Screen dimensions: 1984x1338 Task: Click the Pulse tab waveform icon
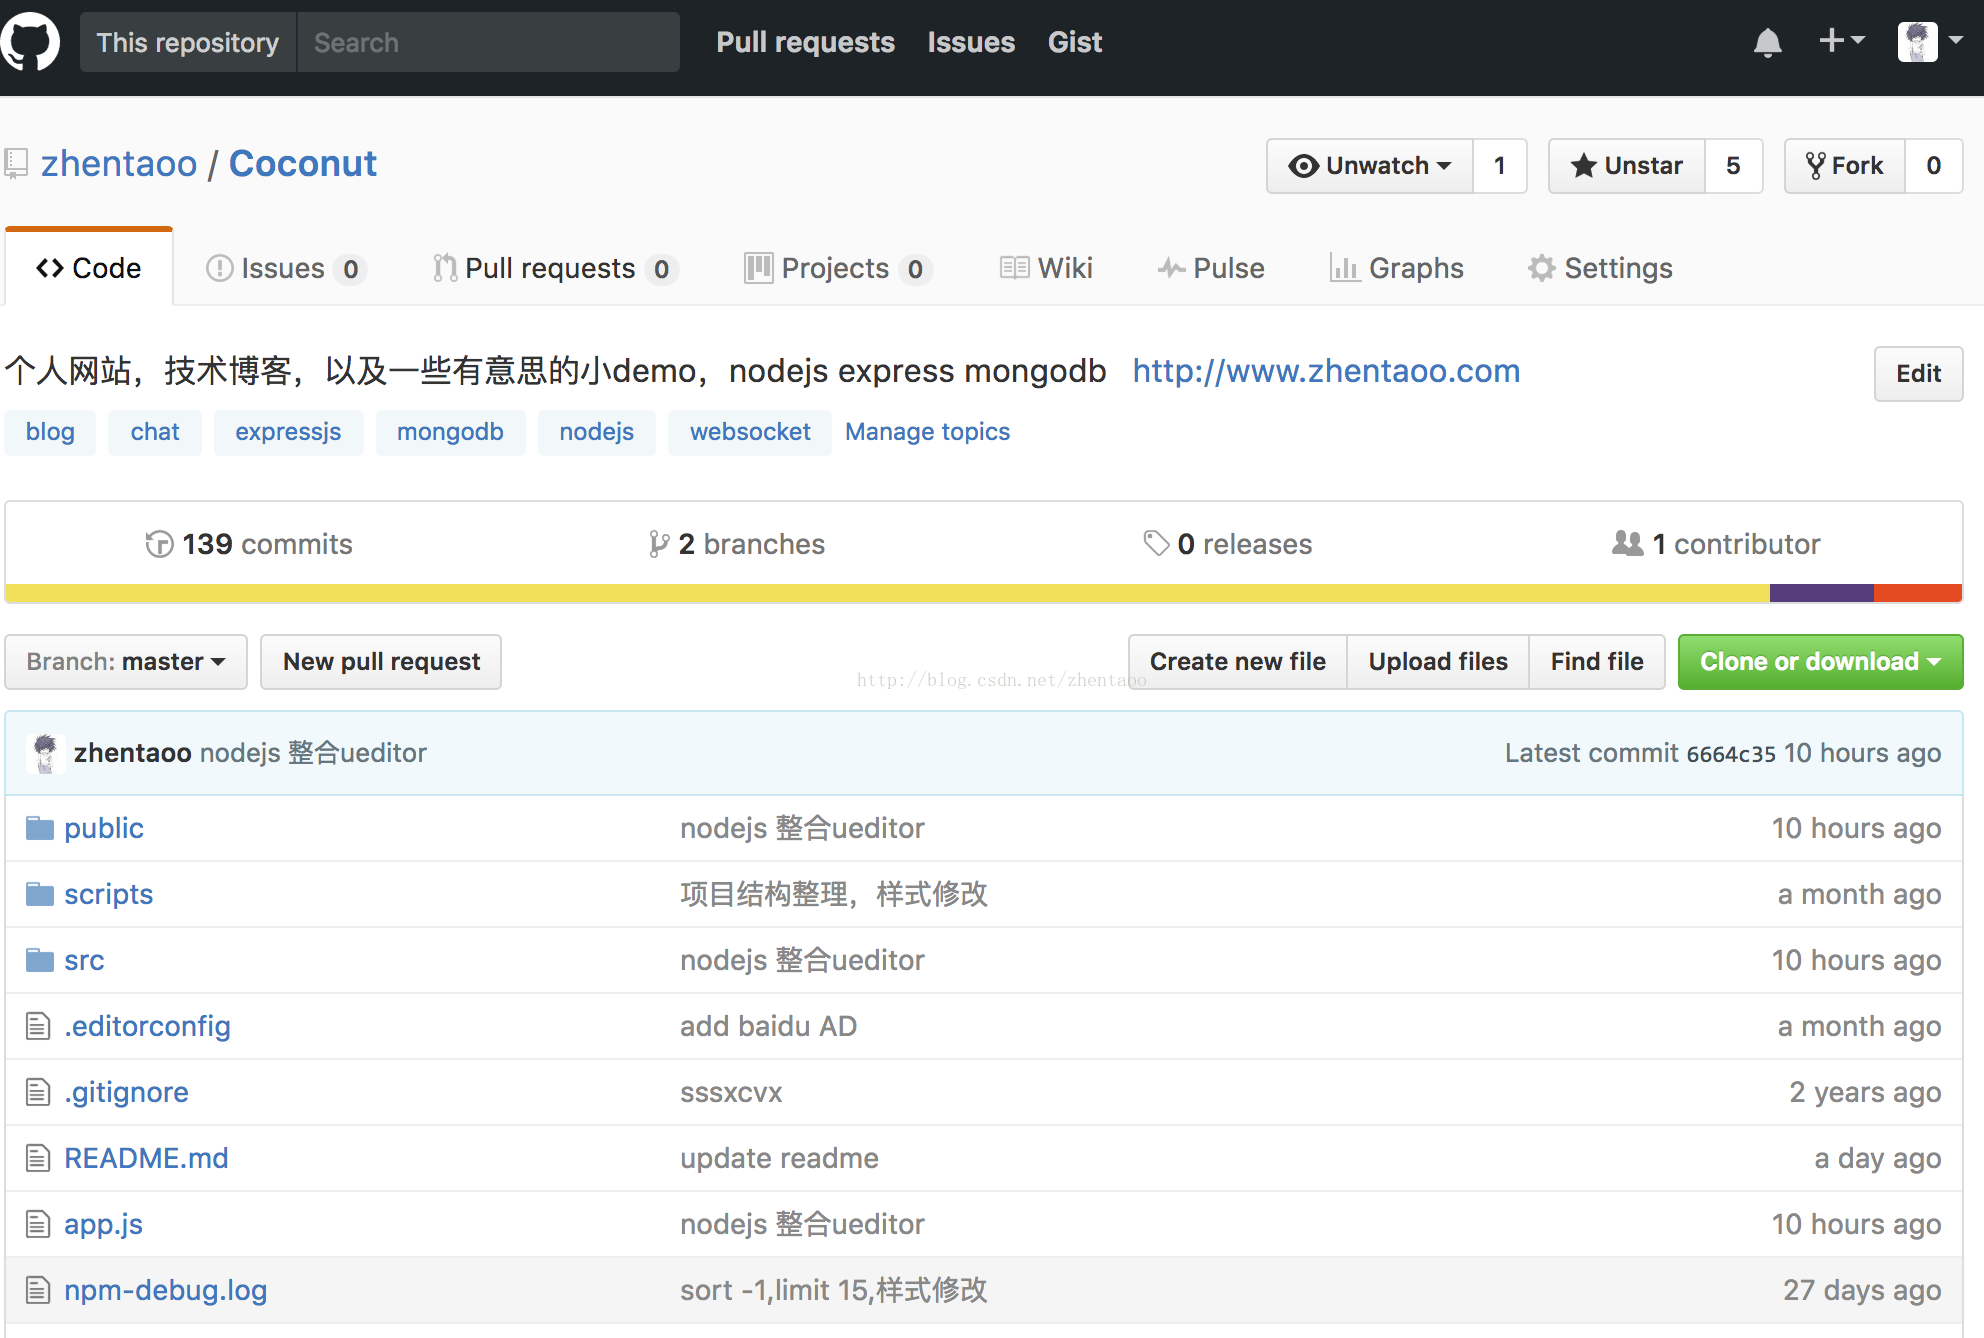[1172, 268]
